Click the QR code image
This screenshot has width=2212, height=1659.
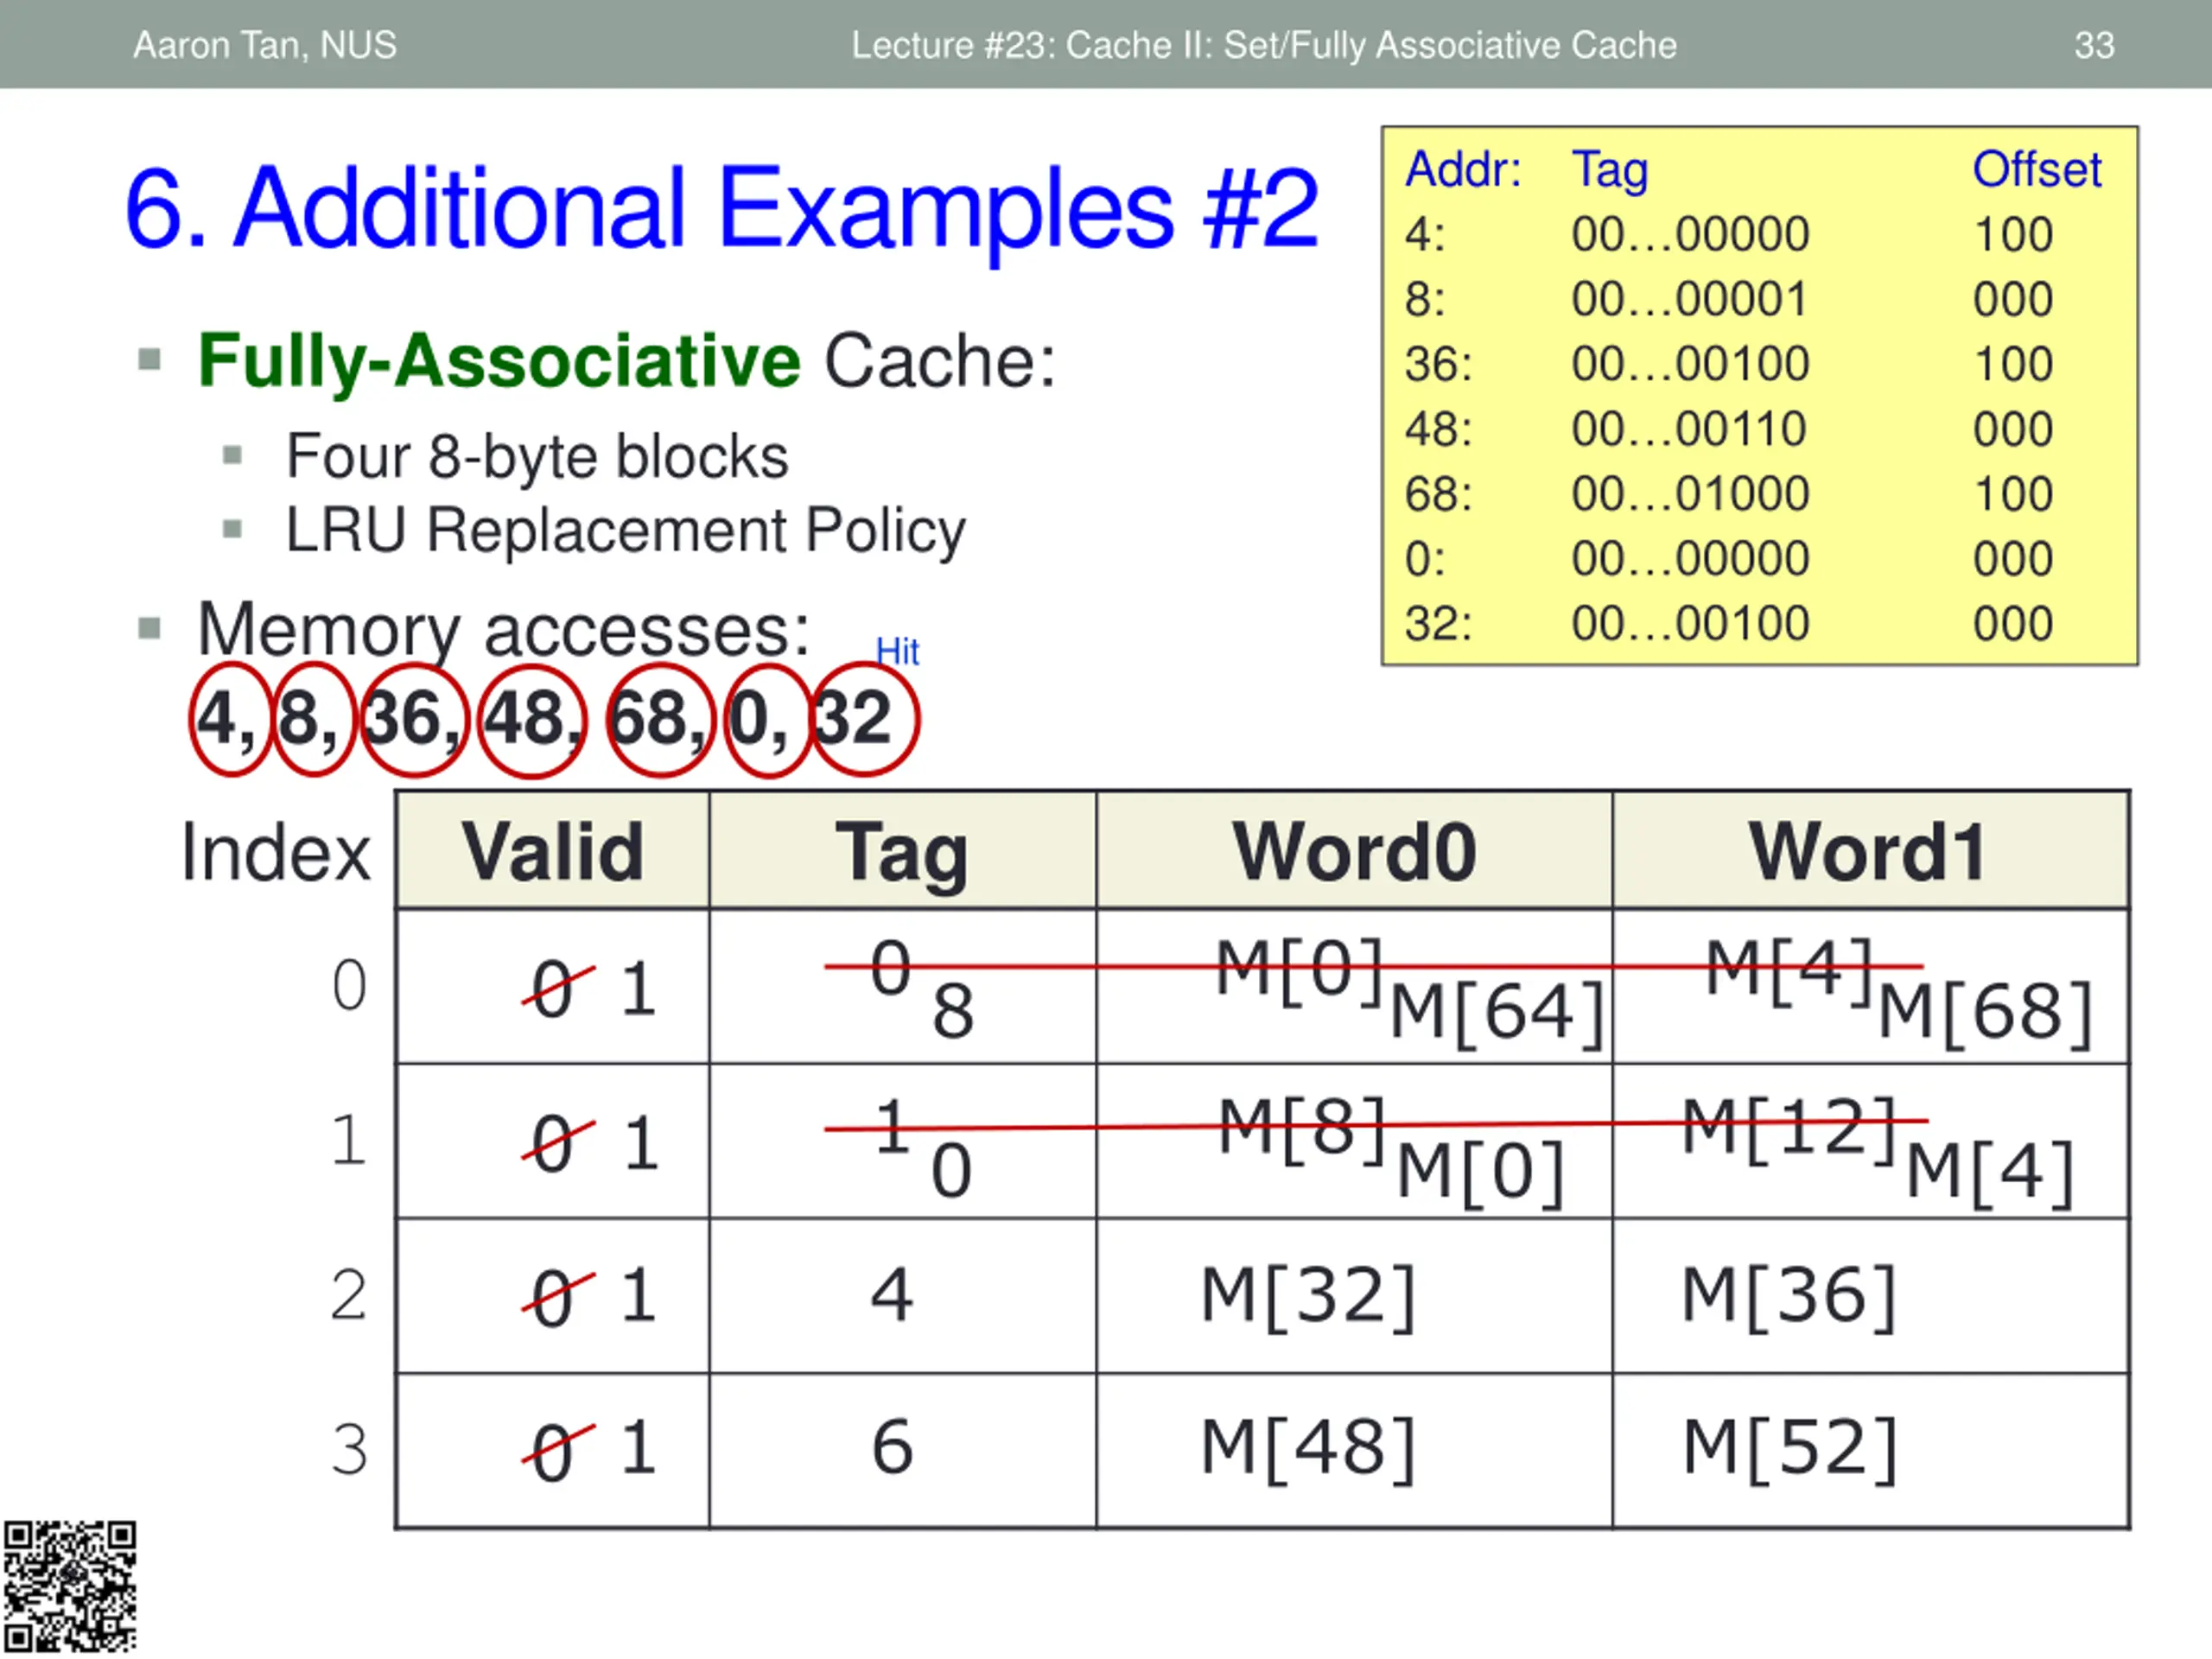pyautogui.click(x=69, y=1586)
